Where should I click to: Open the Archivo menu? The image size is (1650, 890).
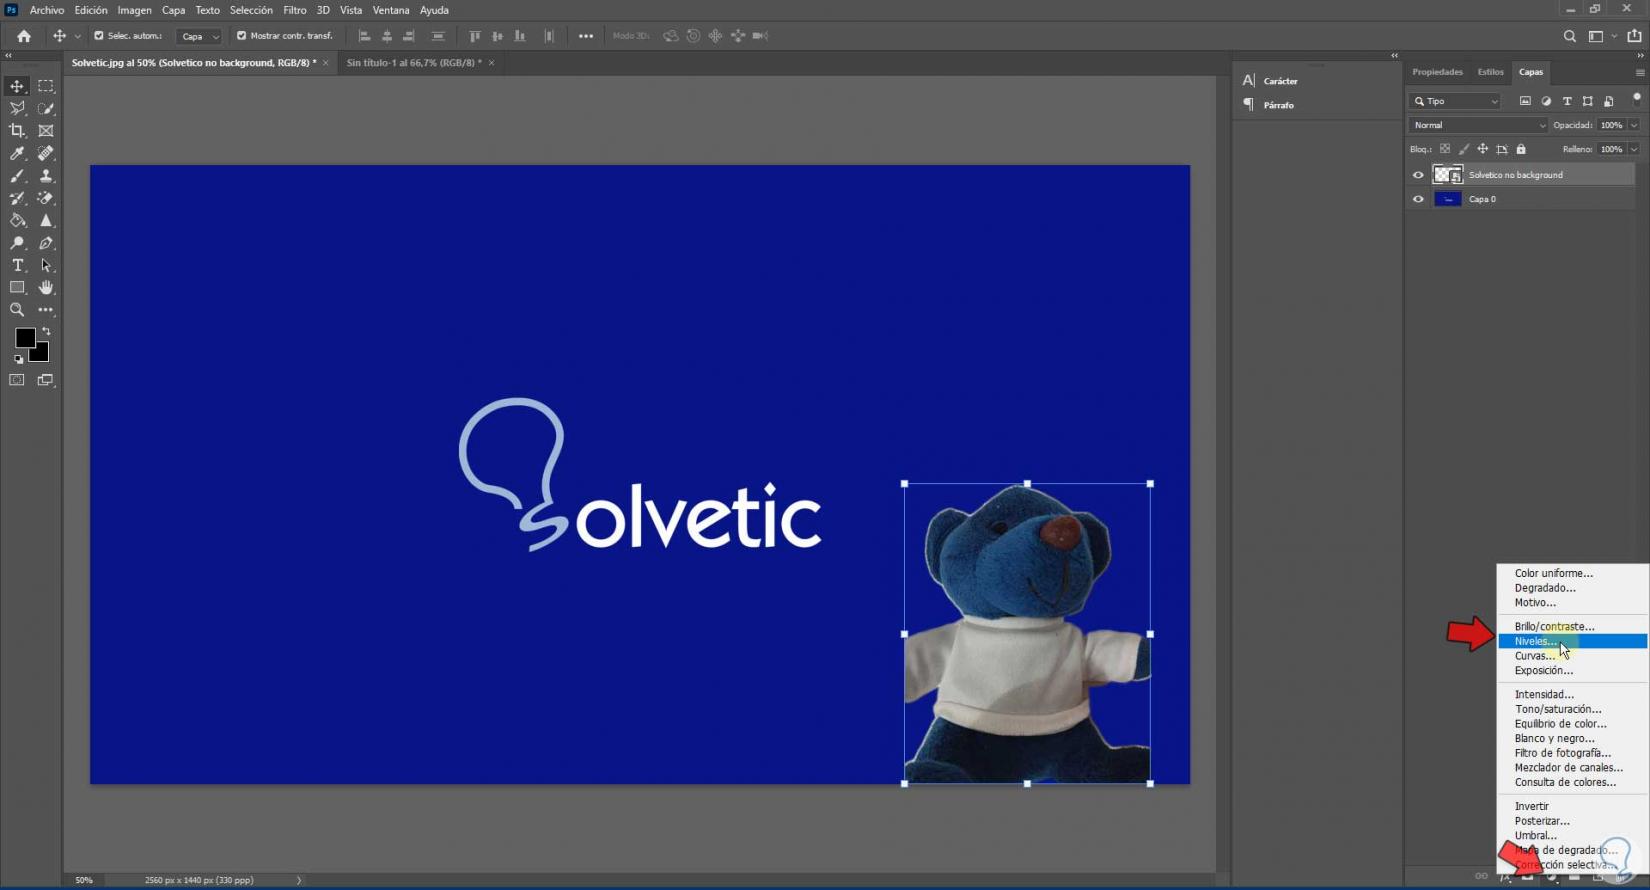pos(47,10)
